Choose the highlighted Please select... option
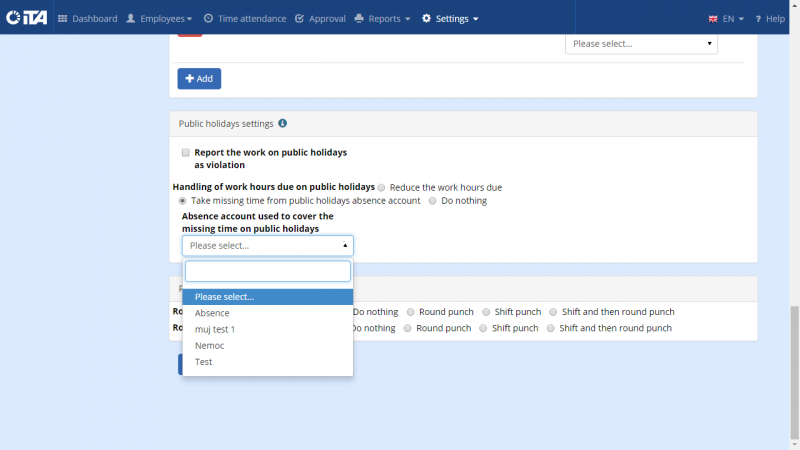This screenshot has height=450, width=800. (x=267, y=296)
